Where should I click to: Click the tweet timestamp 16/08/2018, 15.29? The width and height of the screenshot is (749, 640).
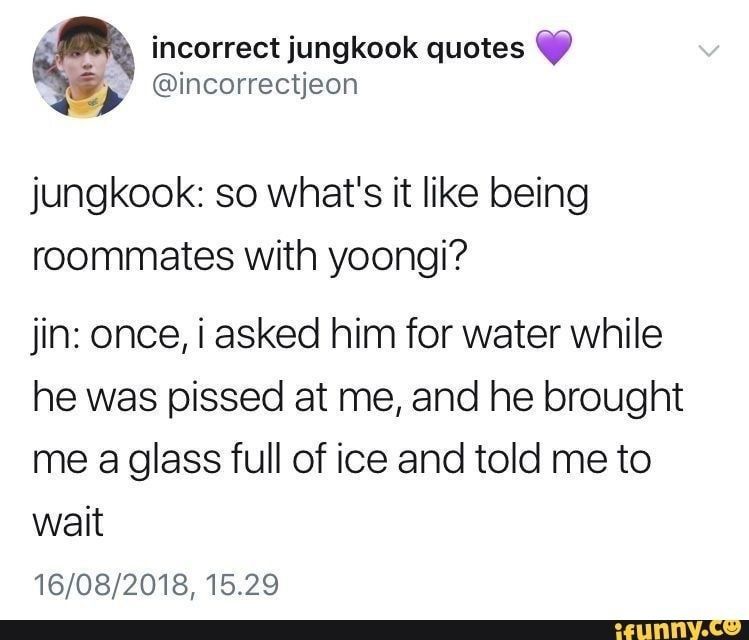pyautogui.click(x=156, y=585)
